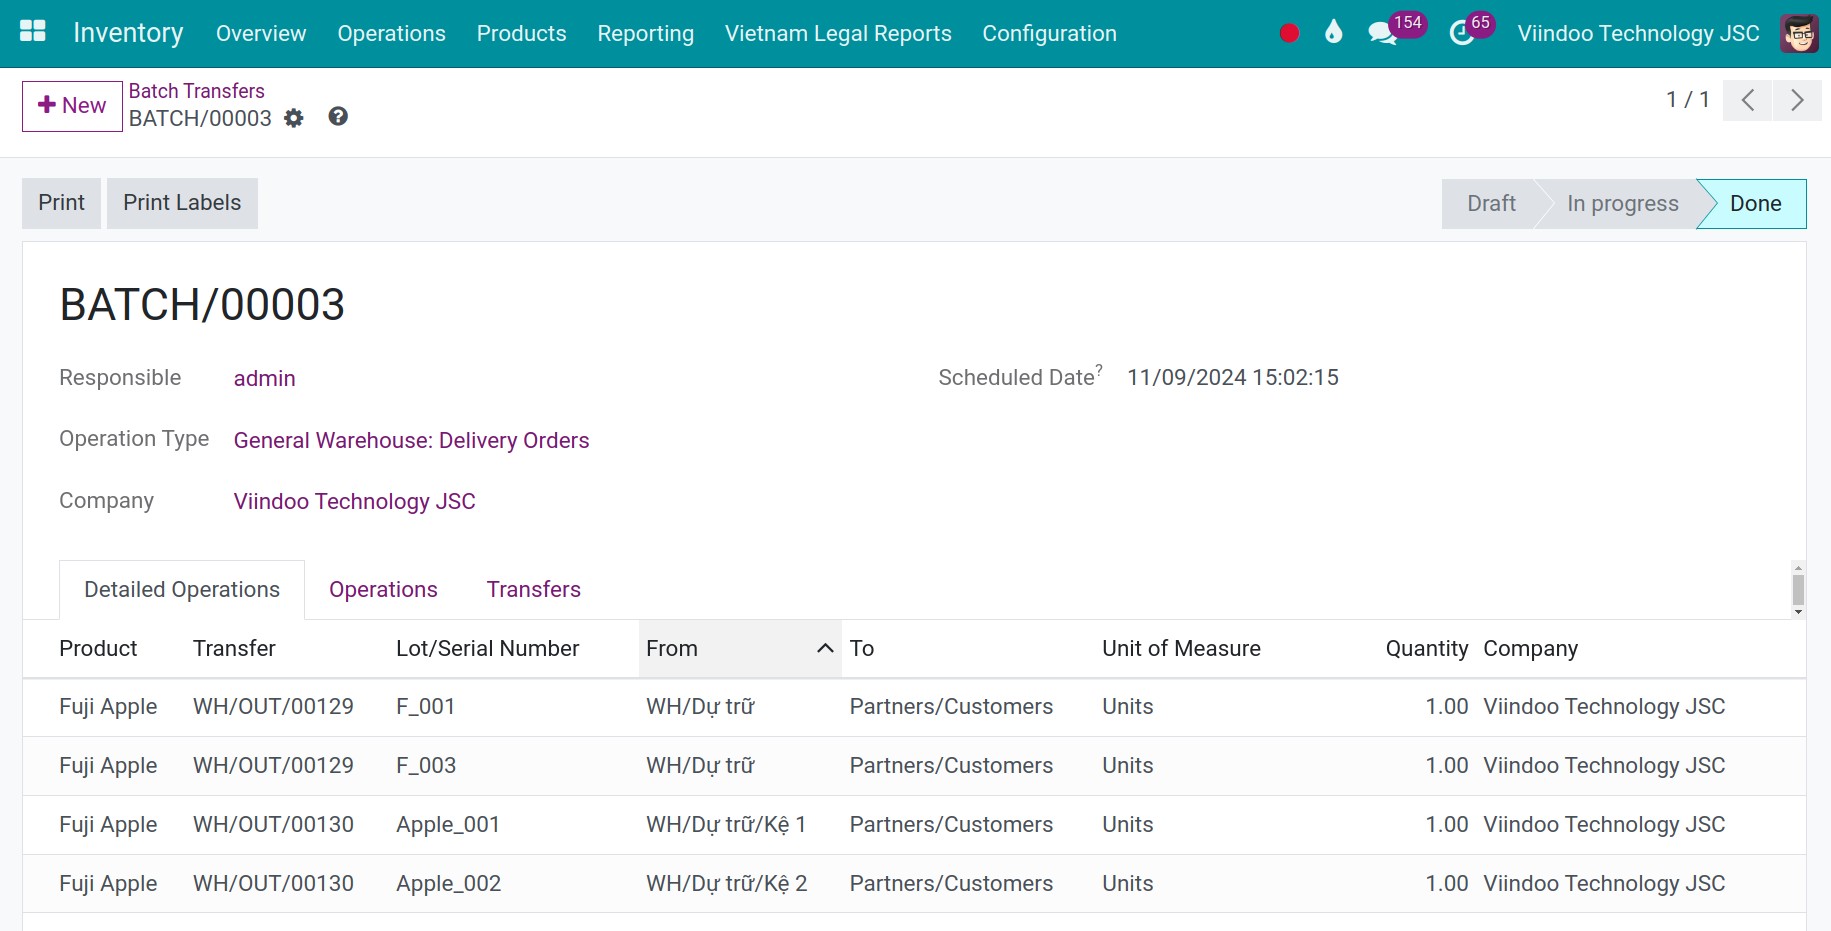Image resolution: width=1831 pixels, height=931 pixels.
Task: Click the In progress status stage
Action: click(x=1622, y=204)
